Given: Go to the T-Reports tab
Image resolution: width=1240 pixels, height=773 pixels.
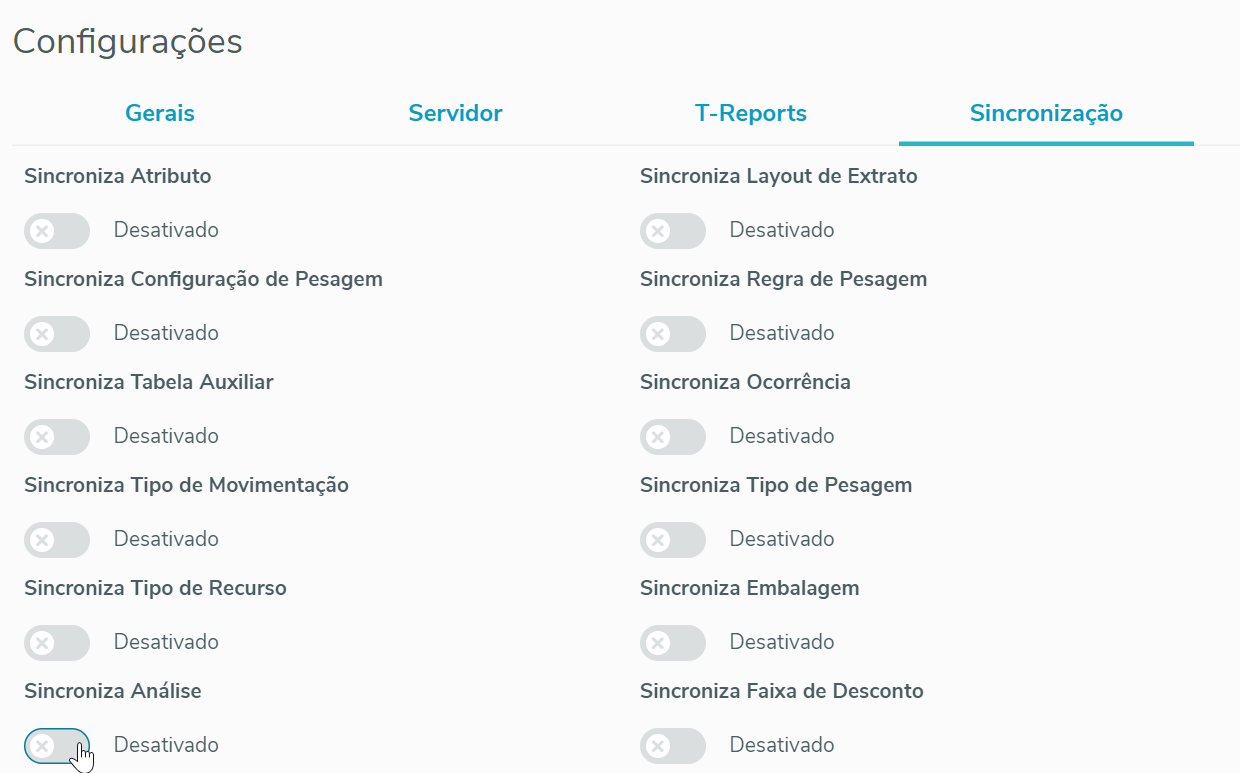Looking at the screenshot, I should point(751,113).
